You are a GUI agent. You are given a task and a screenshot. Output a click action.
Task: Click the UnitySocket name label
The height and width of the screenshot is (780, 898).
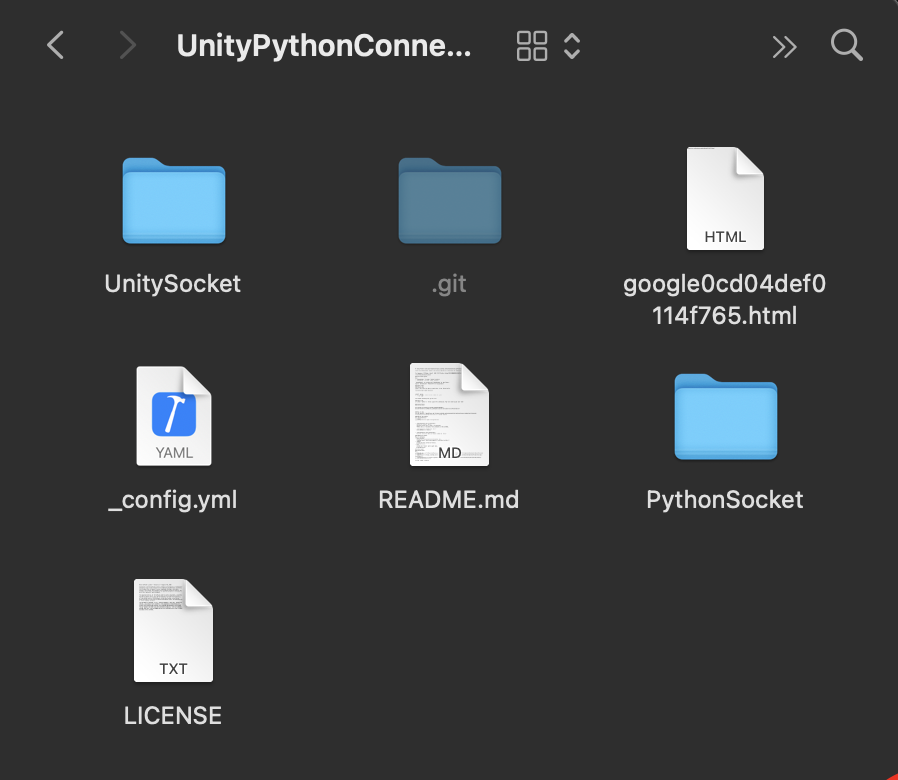click(172, 283)
